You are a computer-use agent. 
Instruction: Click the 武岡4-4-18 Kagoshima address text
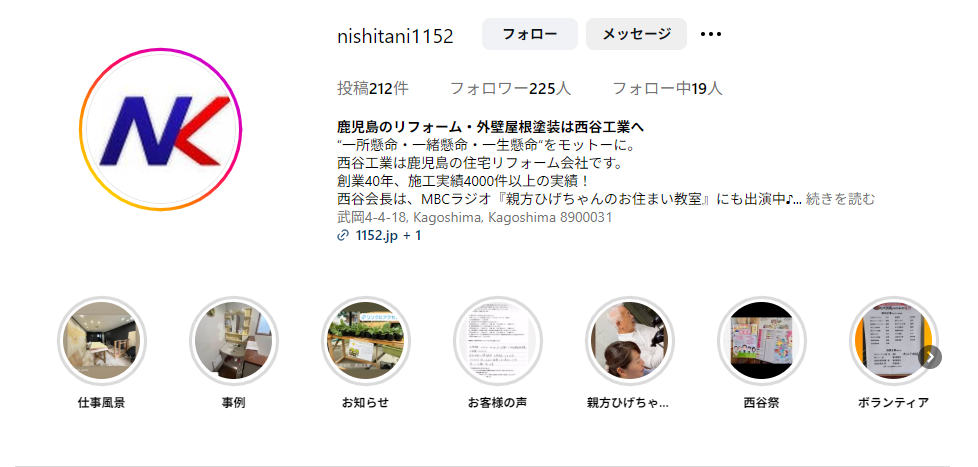tap(474, 218)
